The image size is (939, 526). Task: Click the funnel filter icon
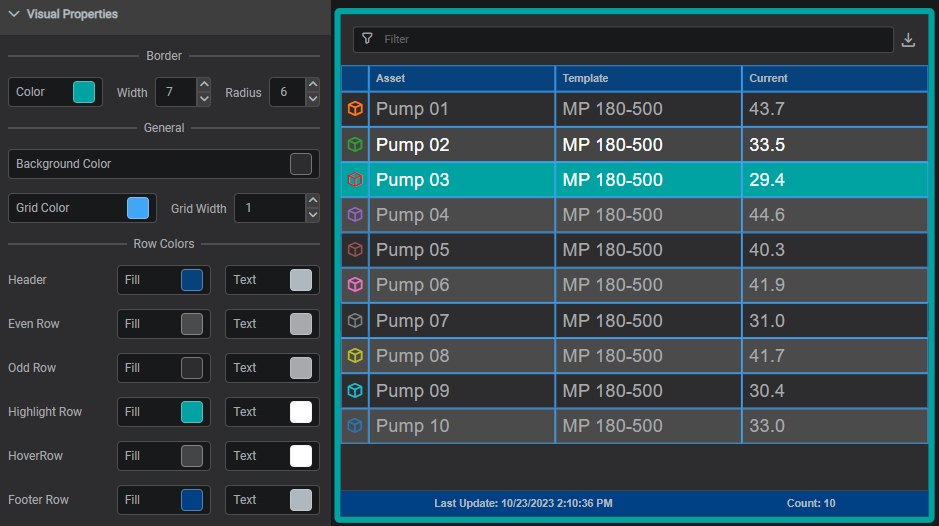pyautogui.click(x=368, y=39)
